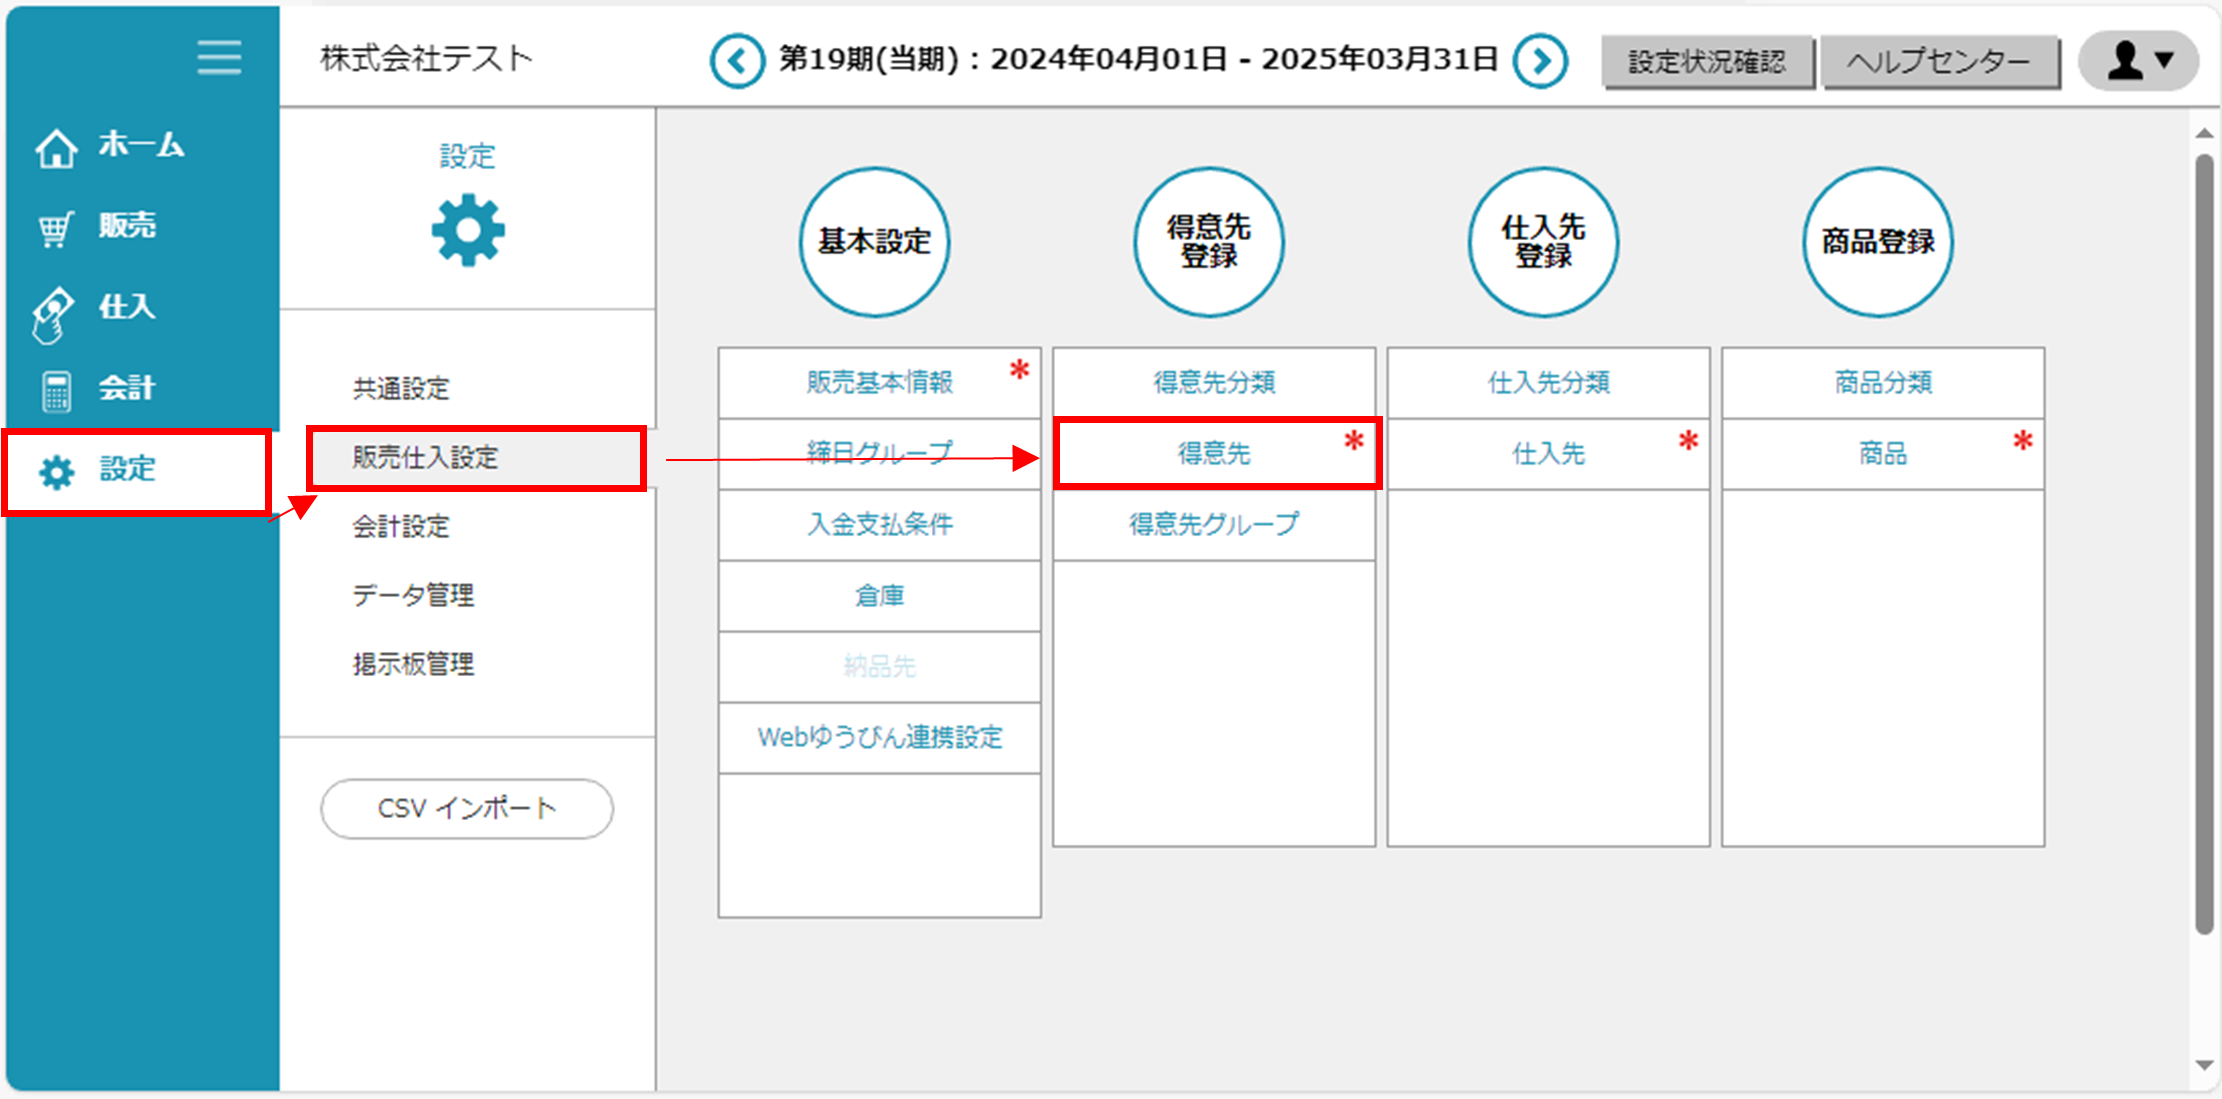Select 共通設定 in settings menu
This screenshot has width=2222, height=1099.
(401, 388)
